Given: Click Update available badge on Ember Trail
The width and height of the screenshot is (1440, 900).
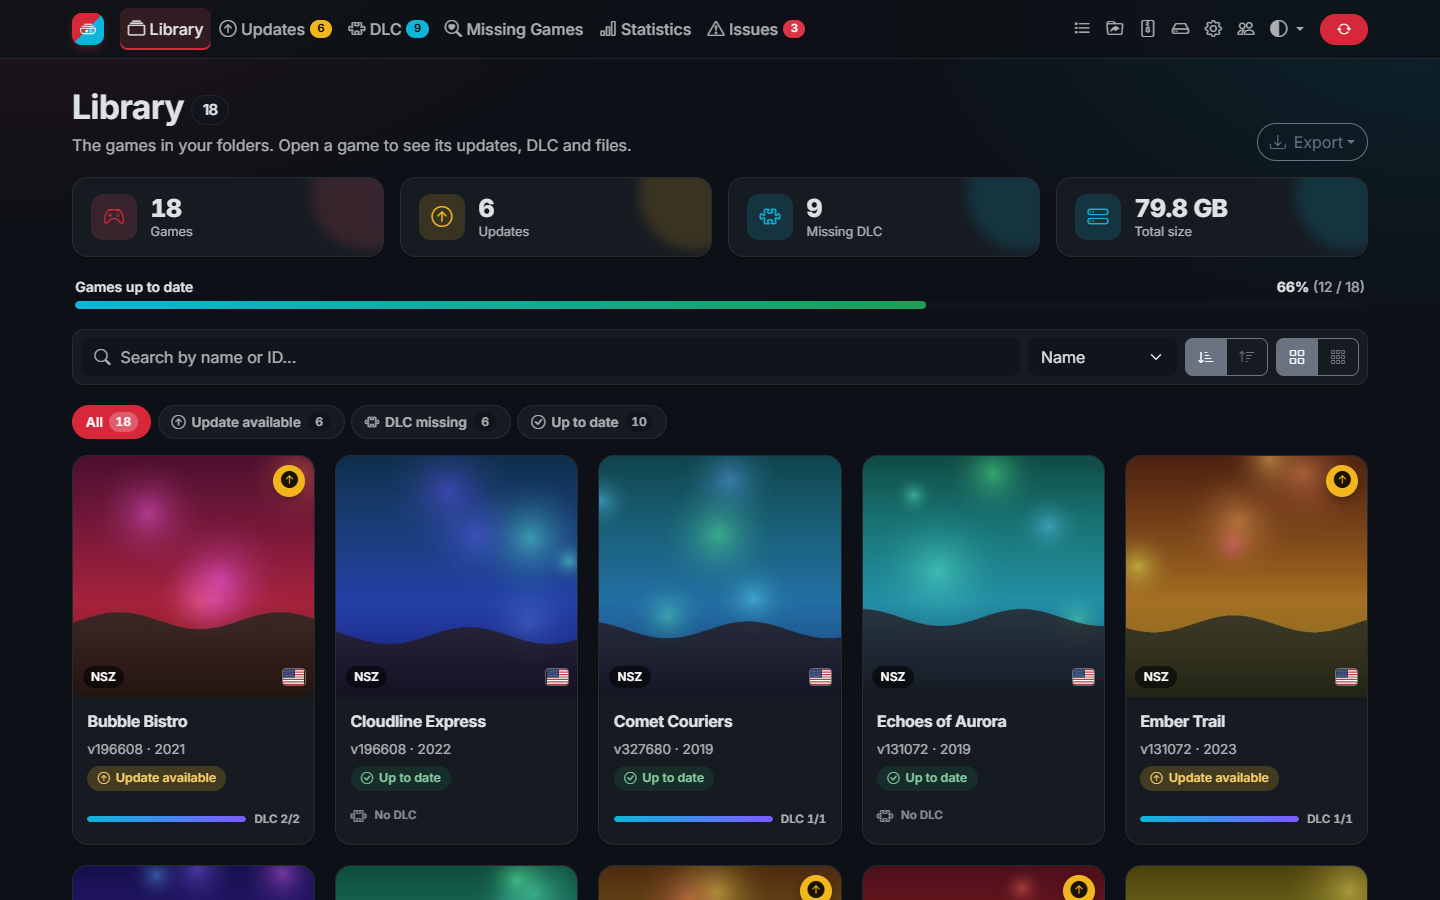Looking at the screenshot, I should click(1209, 778).
